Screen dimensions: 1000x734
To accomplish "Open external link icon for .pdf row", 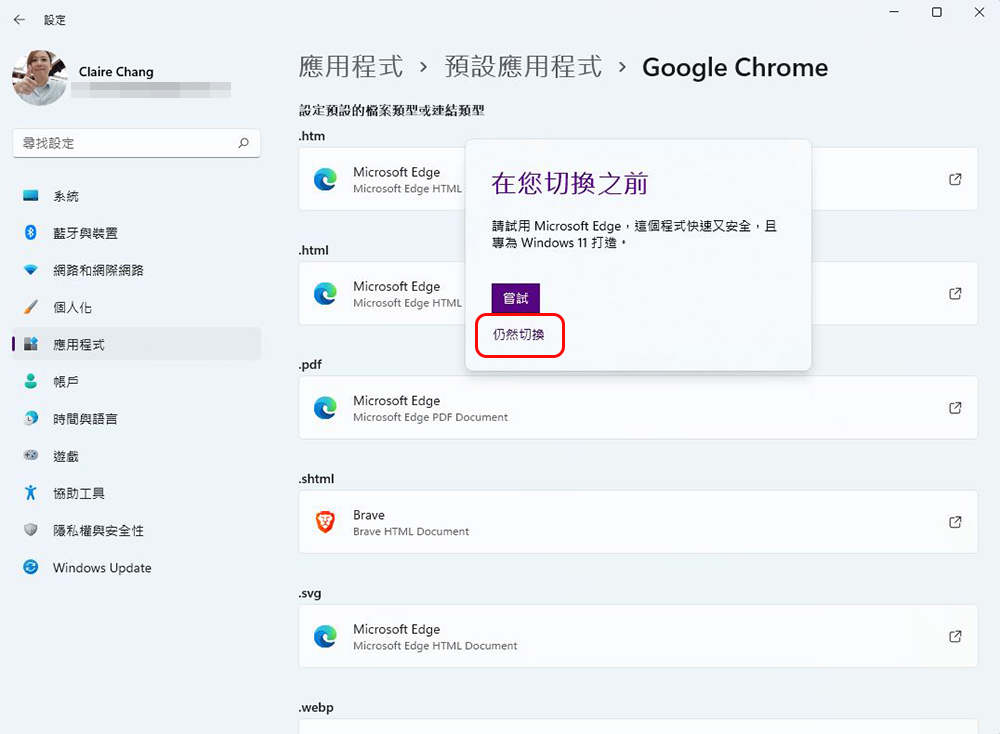I will [x=955, y=407].
